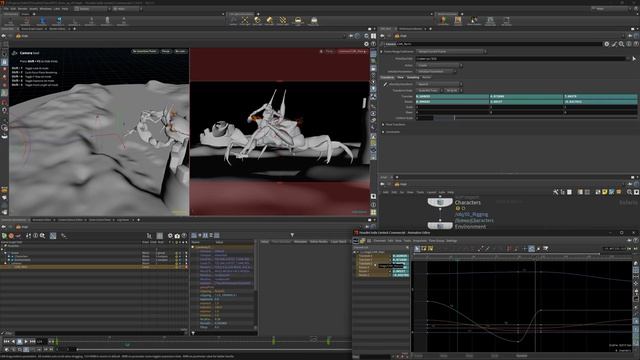Screen dimensions: 640x360
Task: Open the Build desktop dropdown
Action: [x=92, y=9]
